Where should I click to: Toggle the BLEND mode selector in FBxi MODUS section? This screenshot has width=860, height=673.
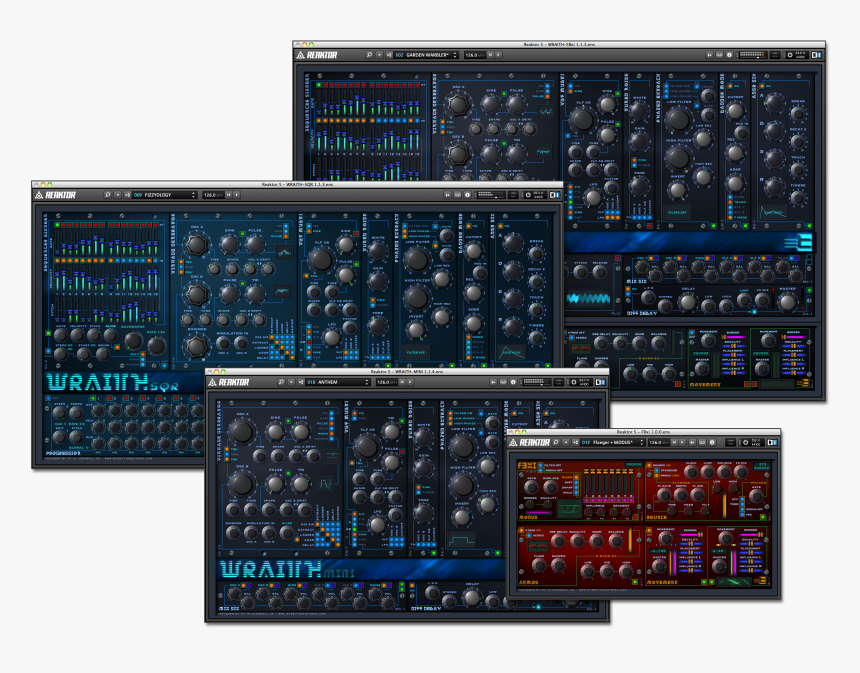[x=576, y=477]
